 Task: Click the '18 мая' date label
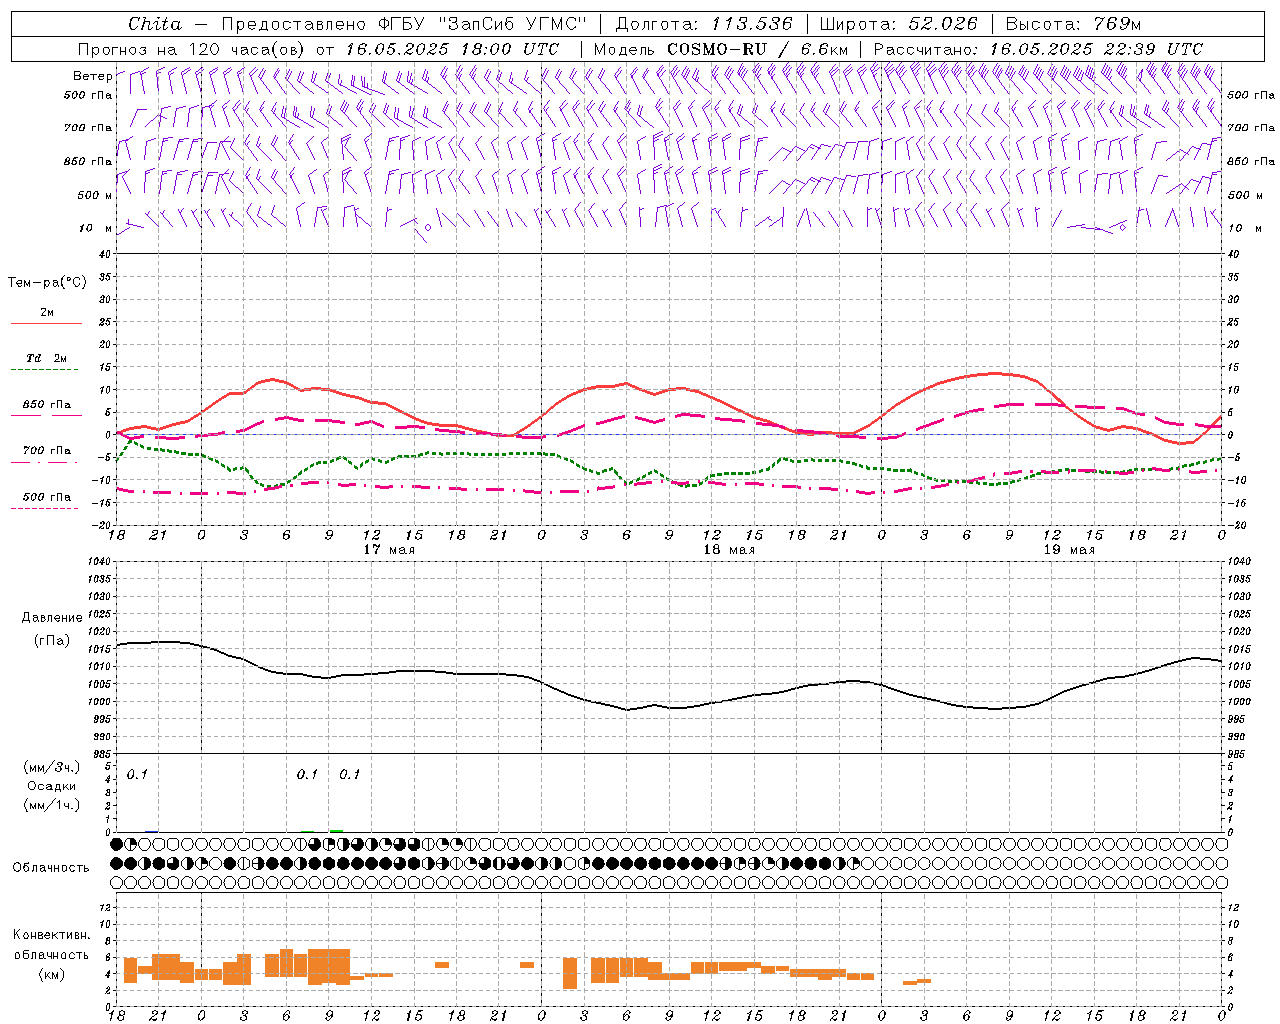pyautogui.click(x=728, y=550)
